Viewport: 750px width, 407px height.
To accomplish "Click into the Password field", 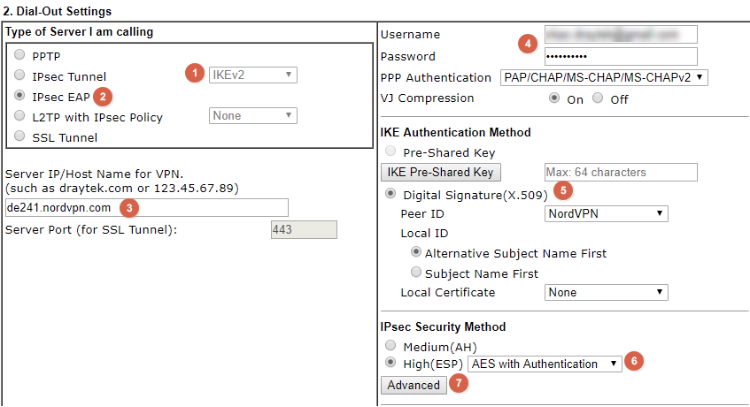I will (621, 56).
